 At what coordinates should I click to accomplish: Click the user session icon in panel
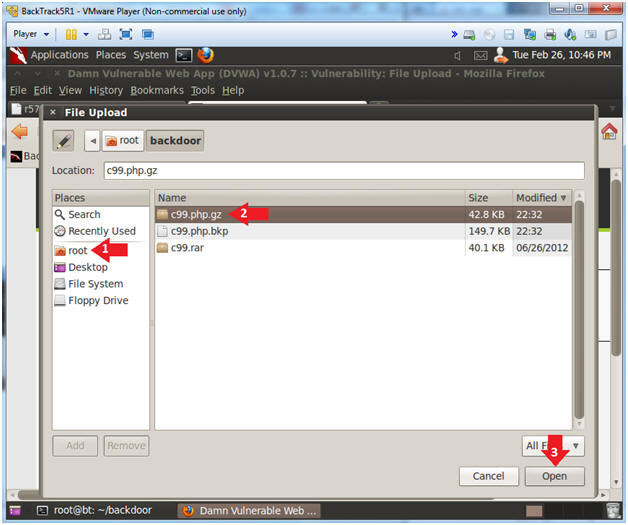pyautogui.click(x=501, y=55)
